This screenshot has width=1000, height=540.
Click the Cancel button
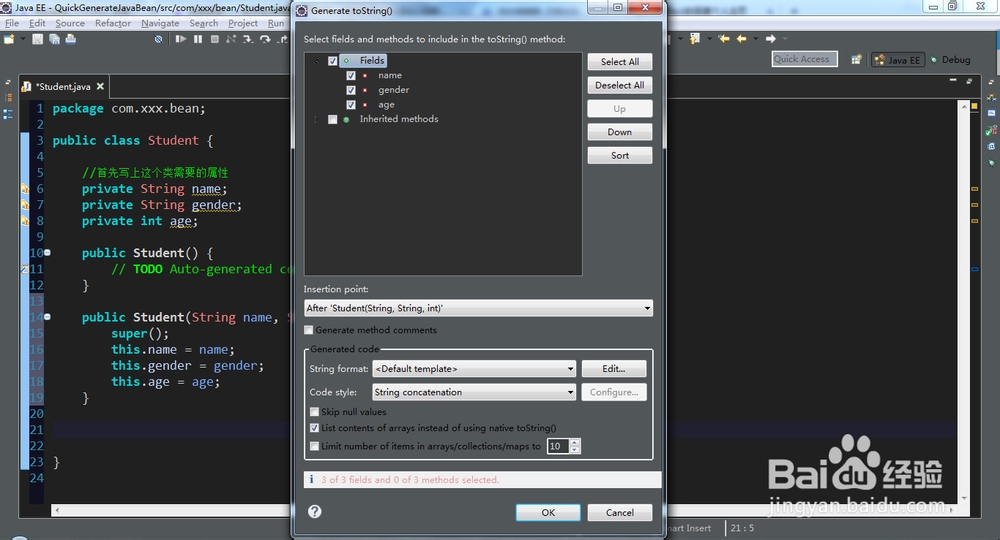point(620,513)
